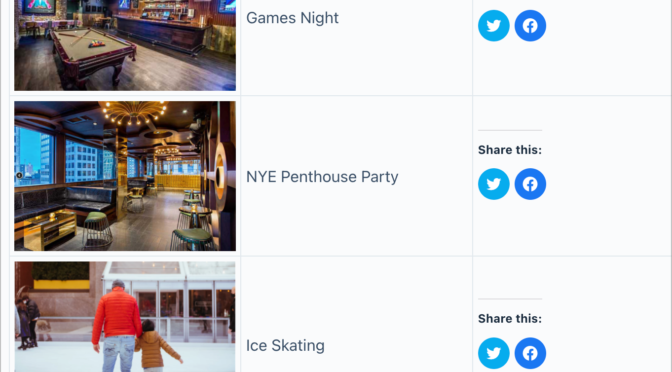Image resolution: width=672 pixels, height=372 pixels.
Task: Click the gold chandelier in penthouse photo
Action: pyautogui.click(x=135, y=113)
